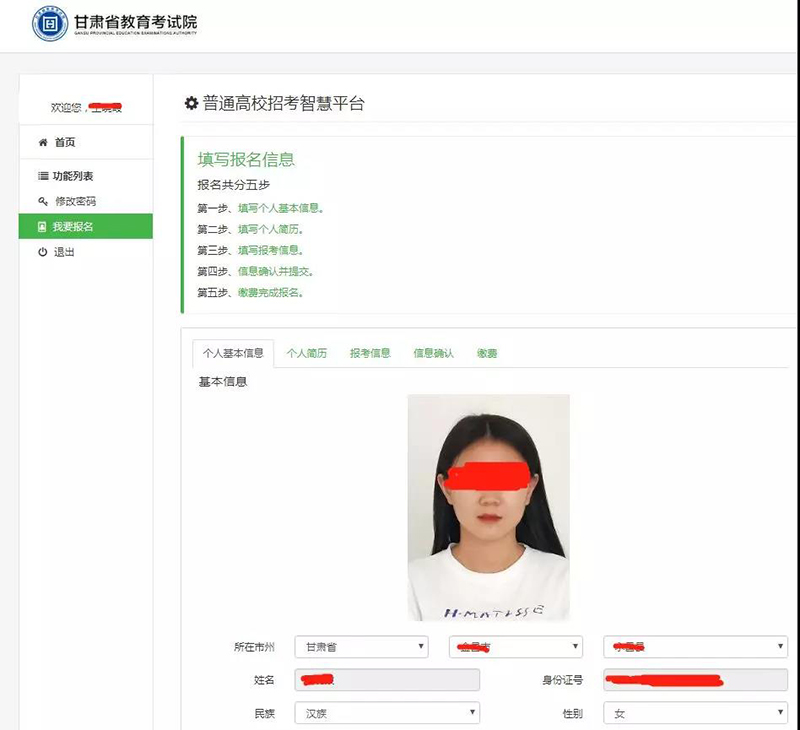
Task: Click the ID card icon beside 我要报名
Action: click(42, 226)
